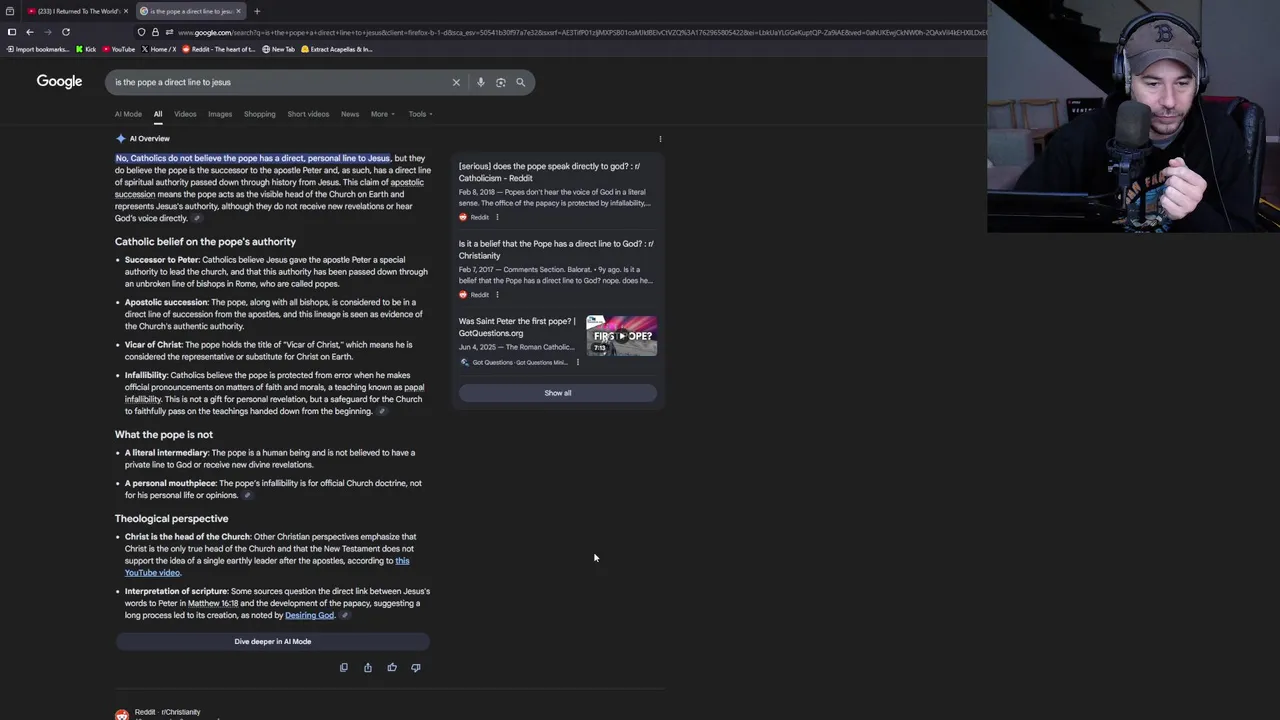Viewport: 1280px width, 720px height.
Task: Open 'Extract Acapellas & In...' bookmark
Action: click(x=337, y=49)
